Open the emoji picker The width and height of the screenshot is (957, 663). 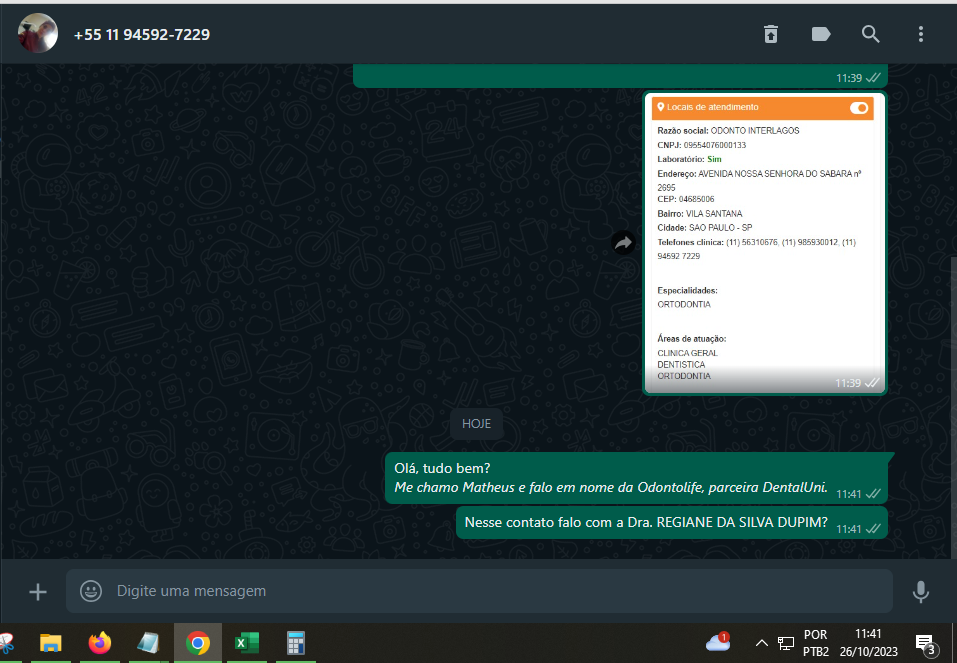pyautogui.click(x=91, y=591)
